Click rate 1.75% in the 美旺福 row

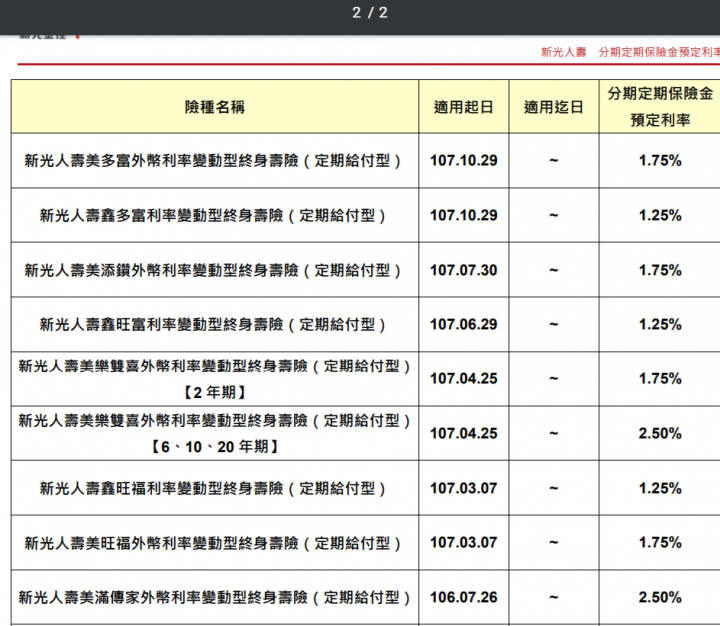(660, 542)
